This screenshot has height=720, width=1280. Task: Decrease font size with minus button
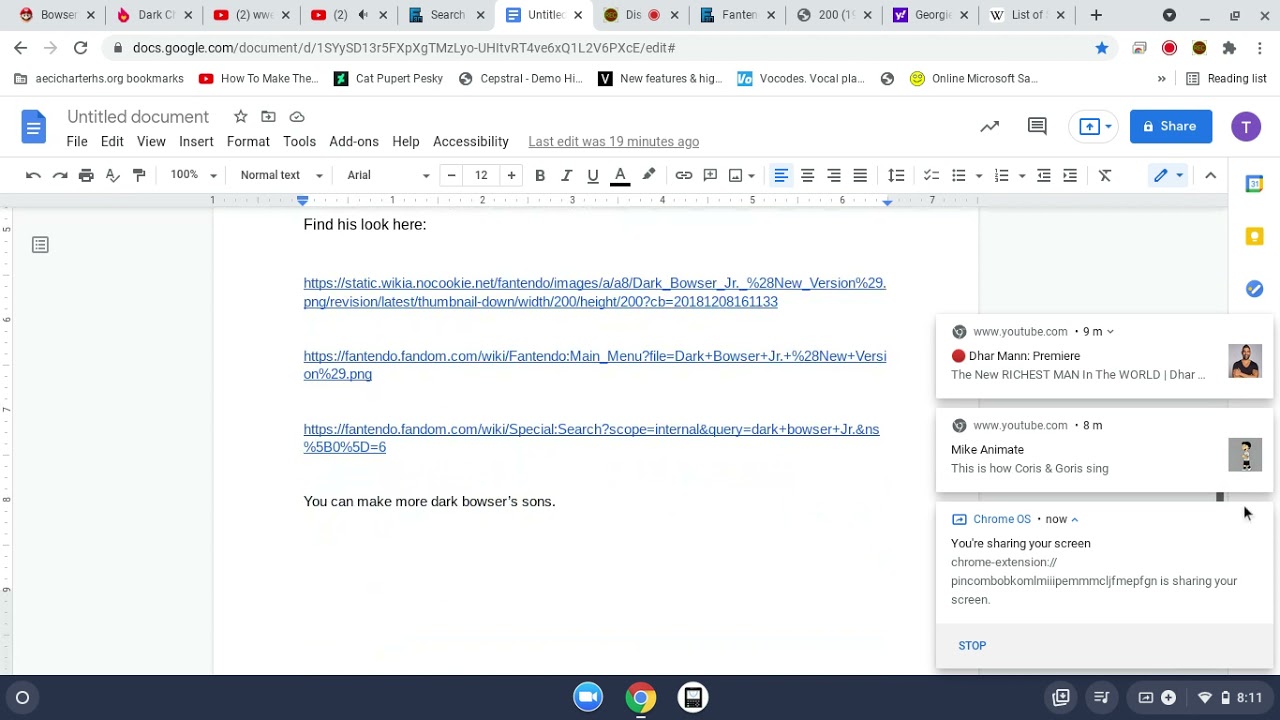pos(451,175)
